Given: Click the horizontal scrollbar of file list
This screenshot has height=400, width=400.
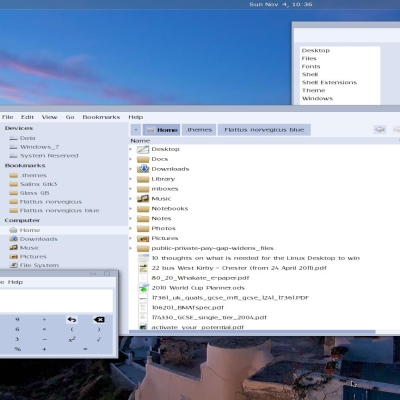Looking at the screenshot, I should click(252, 332).
